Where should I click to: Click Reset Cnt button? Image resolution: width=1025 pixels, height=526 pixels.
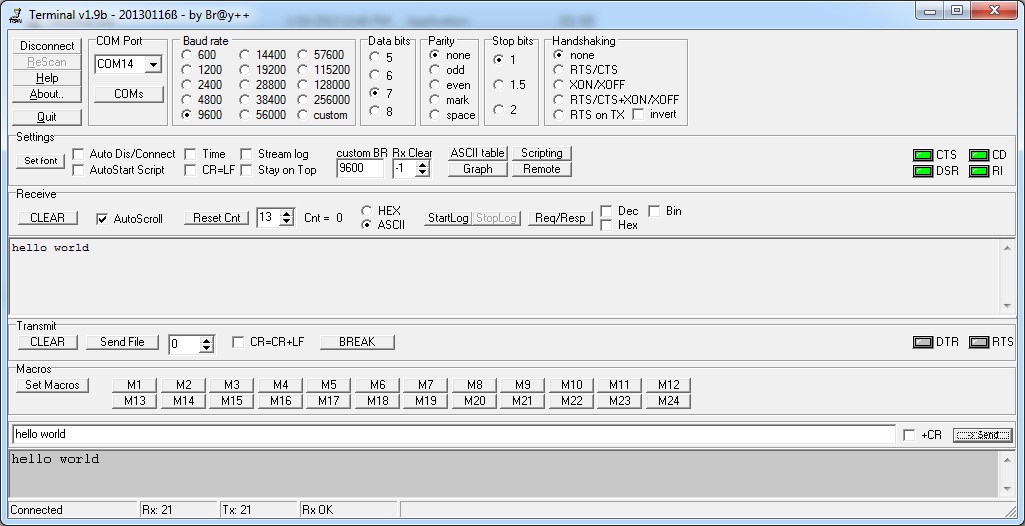[x=216, y=218]
